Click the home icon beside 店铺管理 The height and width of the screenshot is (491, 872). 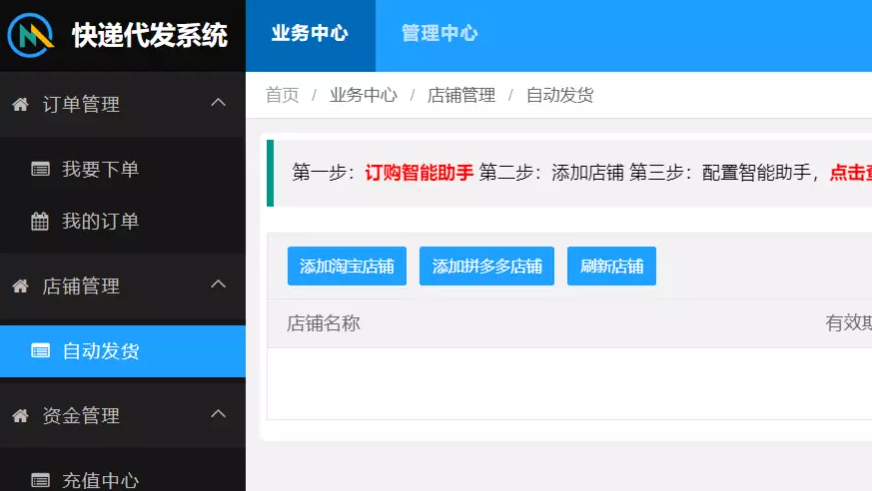coord(20,286)
